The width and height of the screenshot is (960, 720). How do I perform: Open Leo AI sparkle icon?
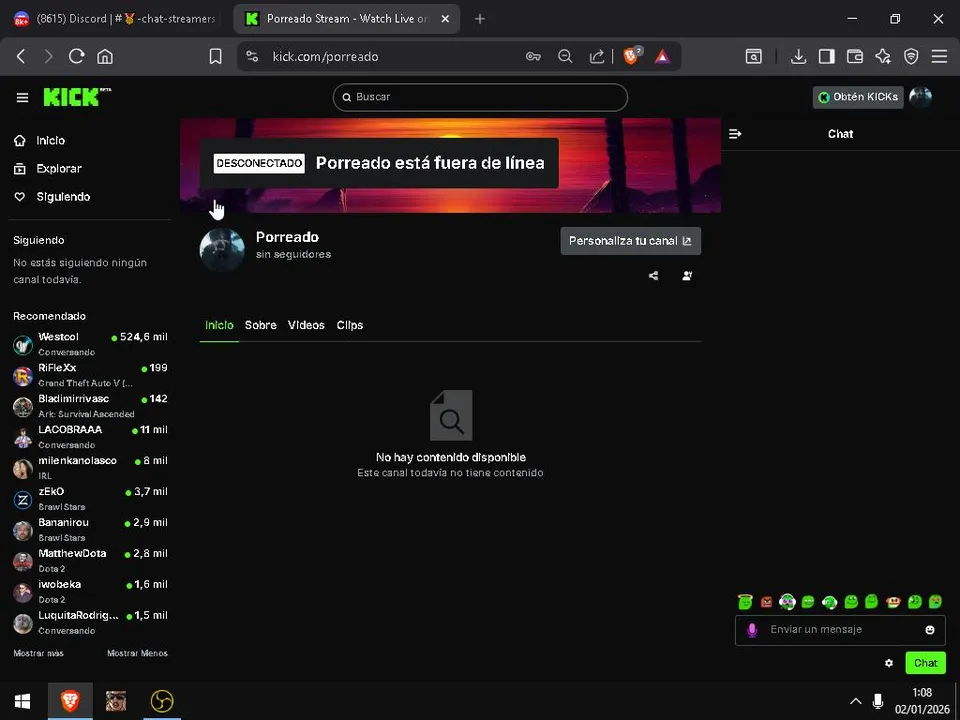(x=883, y=56)
